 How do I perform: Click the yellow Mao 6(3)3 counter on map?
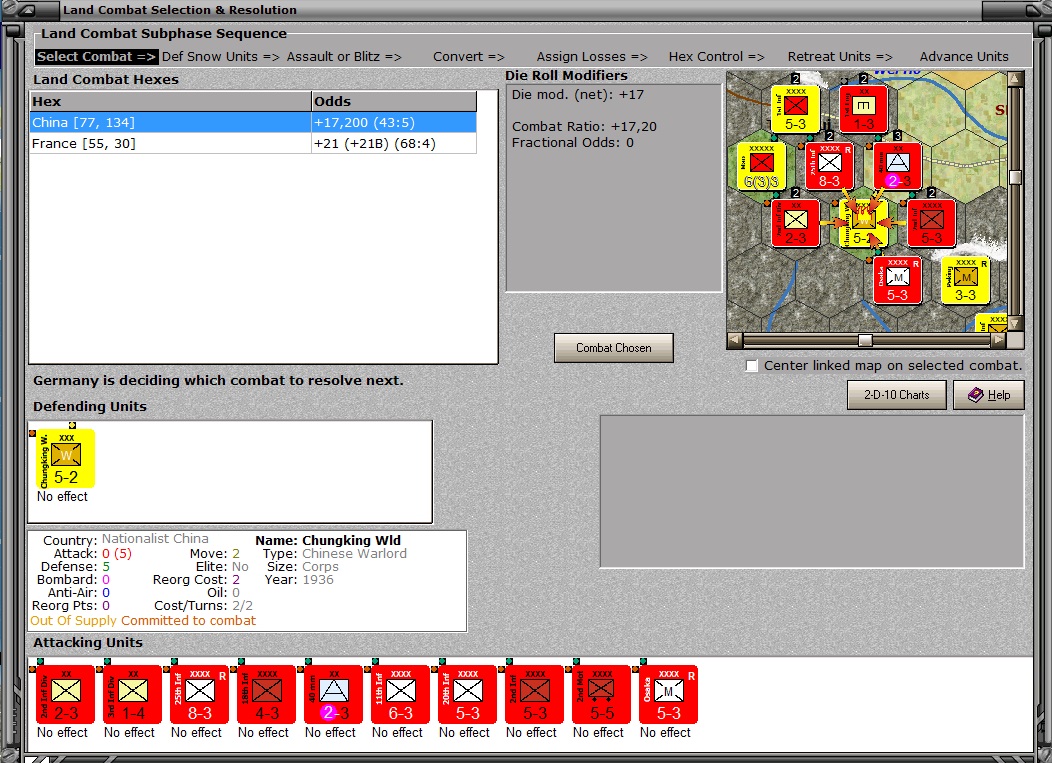click(x=761, y=166)
